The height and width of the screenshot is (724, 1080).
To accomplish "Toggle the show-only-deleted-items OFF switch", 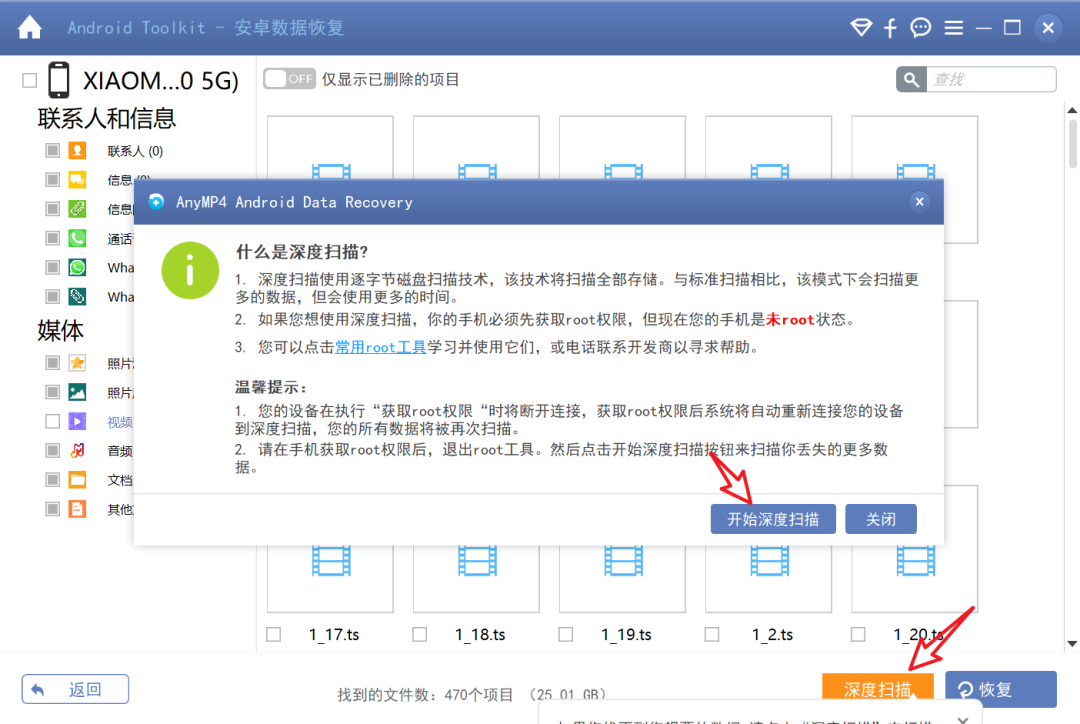I will pos(289,79).
